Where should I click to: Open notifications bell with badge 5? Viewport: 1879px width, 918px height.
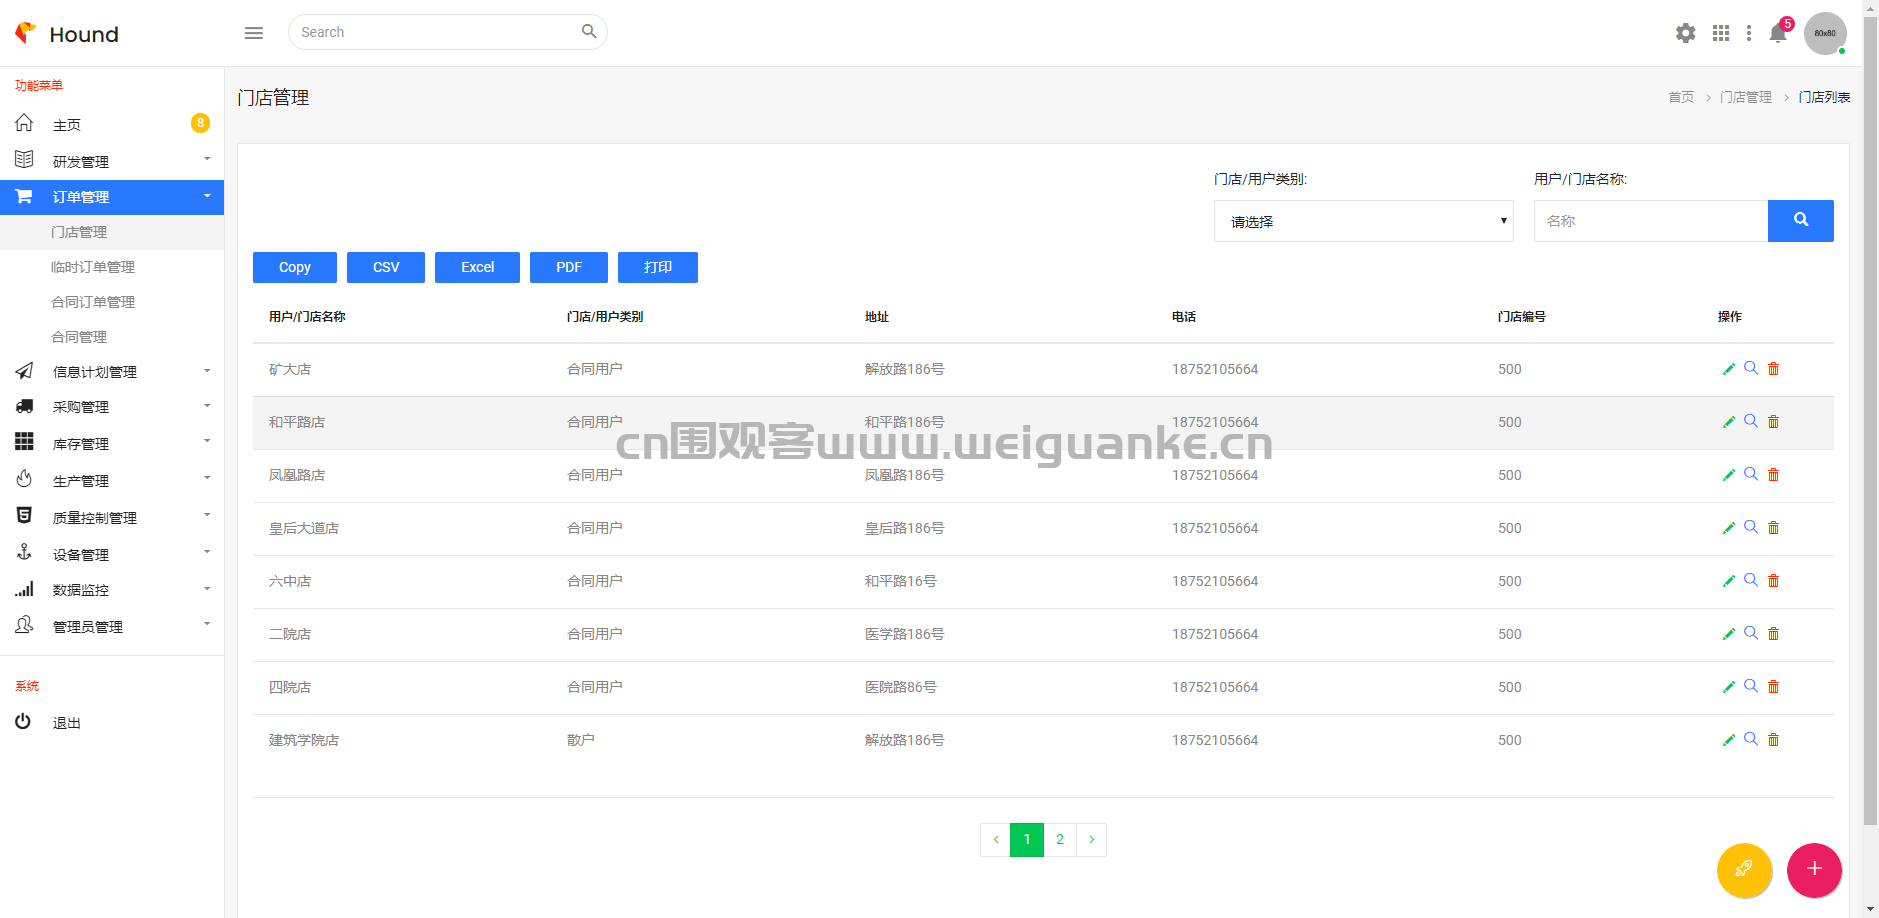pos(1778,33)
